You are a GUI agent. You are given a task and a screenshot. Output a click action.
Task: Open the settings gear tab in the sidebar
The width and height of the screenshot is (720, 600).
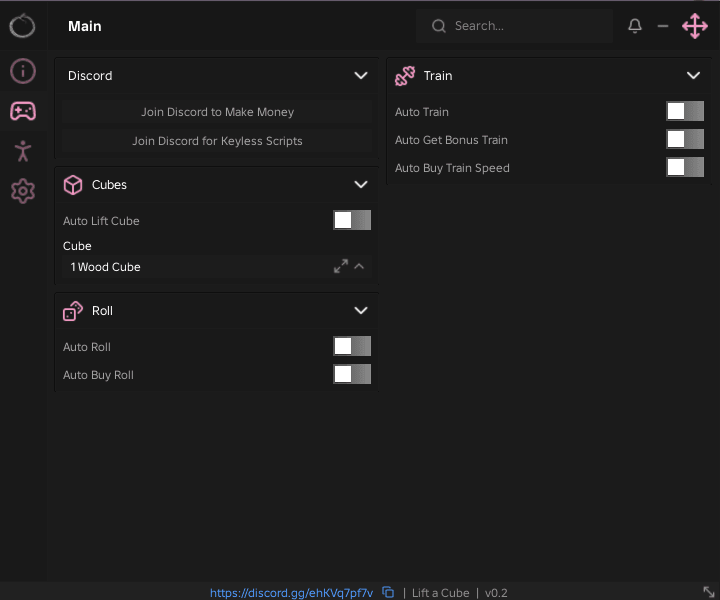click(x=23, y=191)
